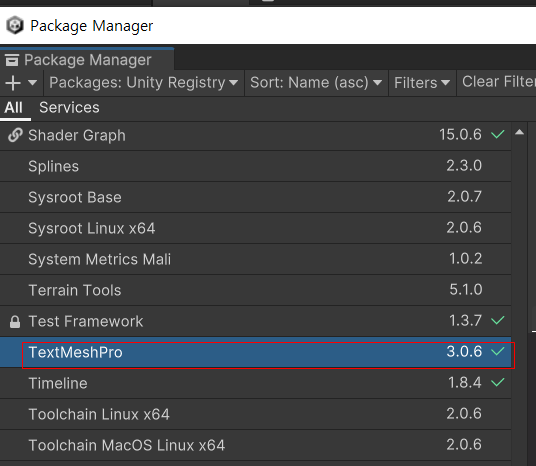Click version 1.0.2 of System Metrics Mali
This screenshot has height=466, width=536.
coord(466,258)
